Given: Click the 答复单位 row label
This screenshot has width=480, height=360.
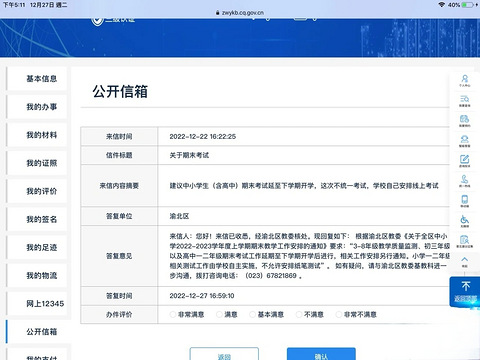Looking at the screenshot, I should coord(119,216).
